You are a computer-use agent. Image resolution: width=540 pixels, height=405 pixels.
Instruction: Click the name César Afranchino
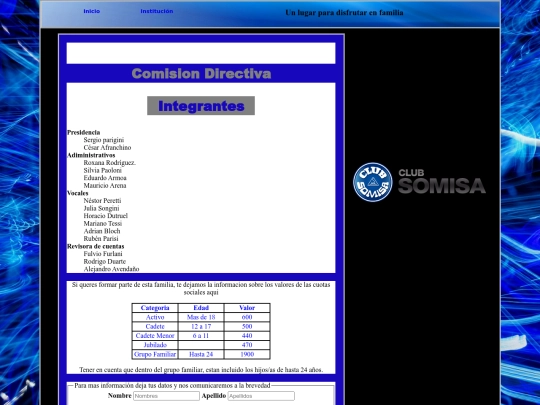[107, 147]
